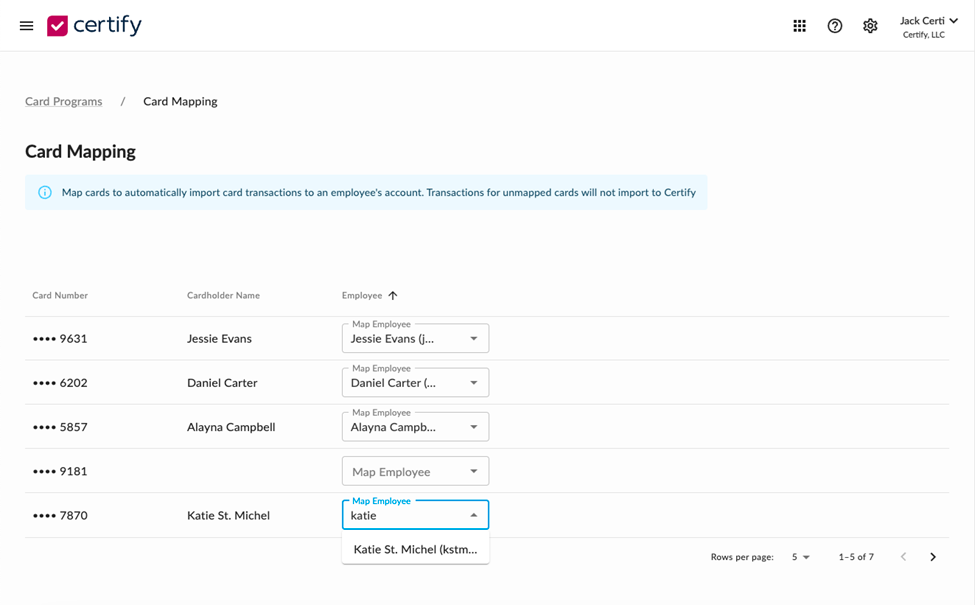Select Katie St. Michel from suggestions
975x605 pixels.
[415, 549]
